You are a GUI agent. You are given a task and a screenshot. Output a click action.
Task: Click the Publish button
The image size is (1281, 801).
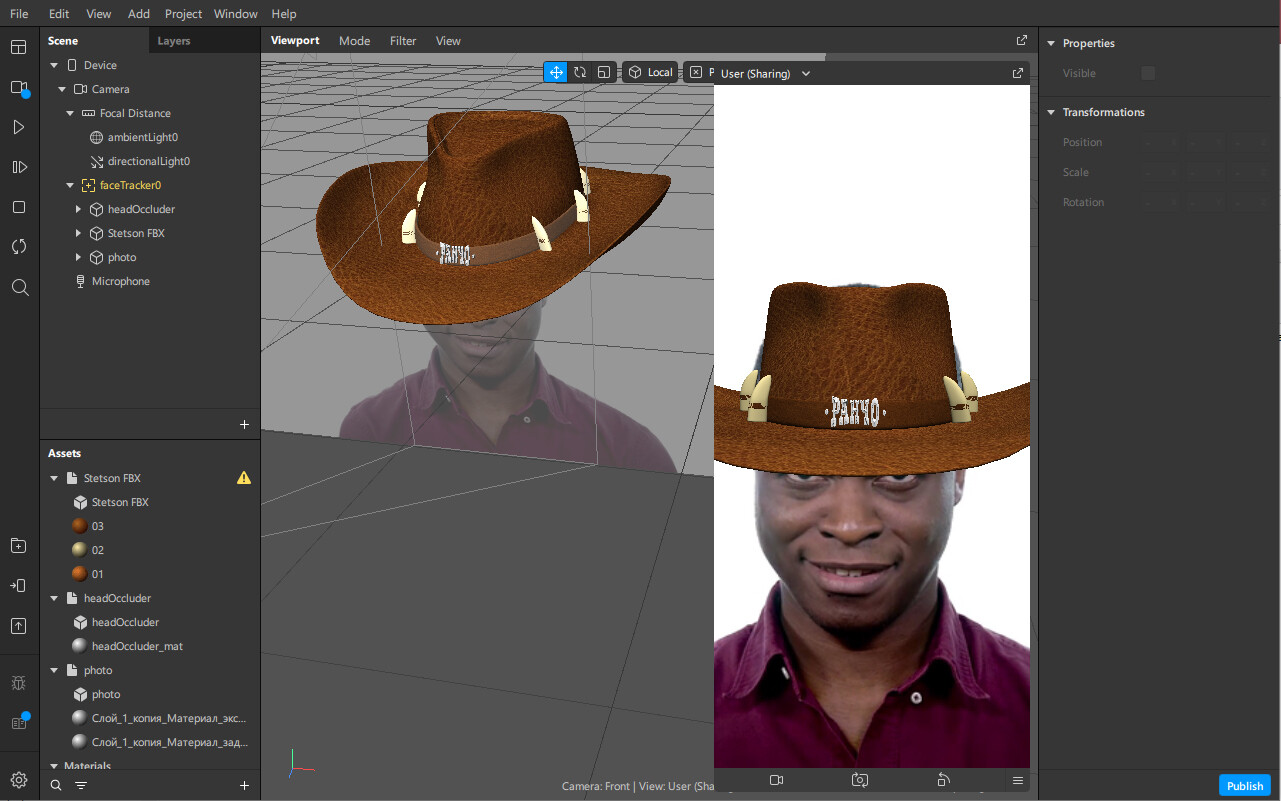tap(1244, 786)
